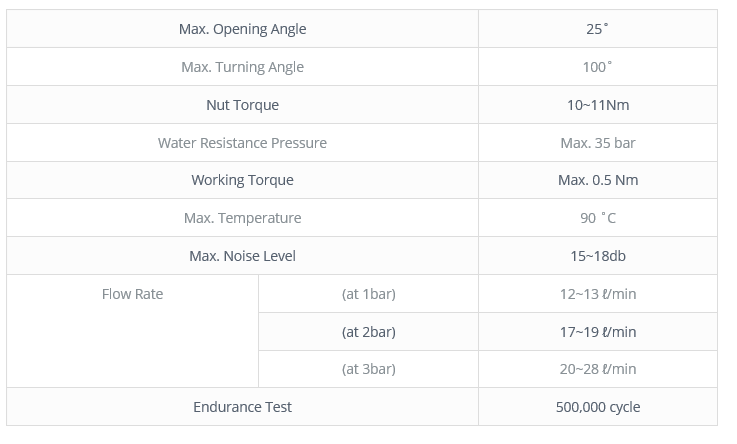Viewport: 737px width, 444px height.
Task: Click the Working Torque label
Action: pos(243,180)
